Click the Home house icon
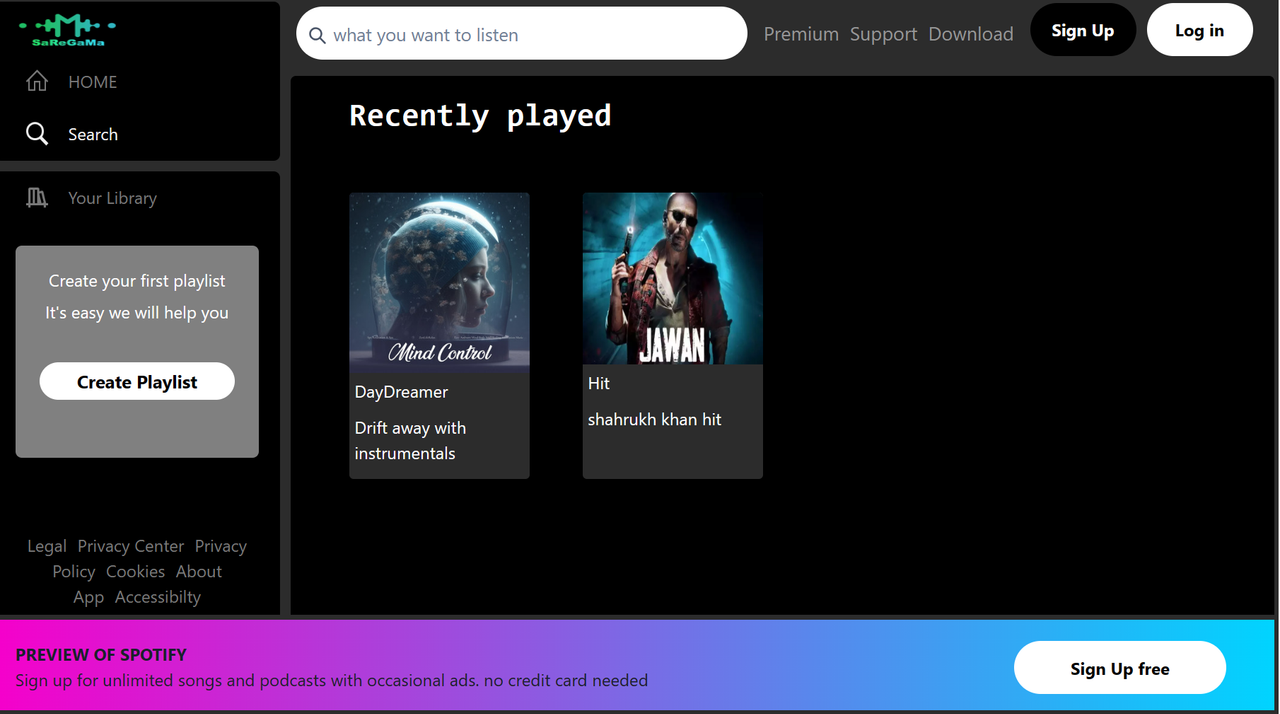The image size is (1280, 714). [37, 82]
